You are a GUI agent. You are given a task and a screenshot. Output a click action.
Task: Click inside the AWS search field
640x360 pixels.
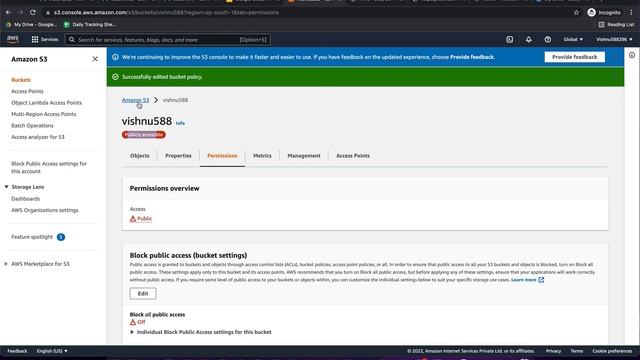[167, 40]
